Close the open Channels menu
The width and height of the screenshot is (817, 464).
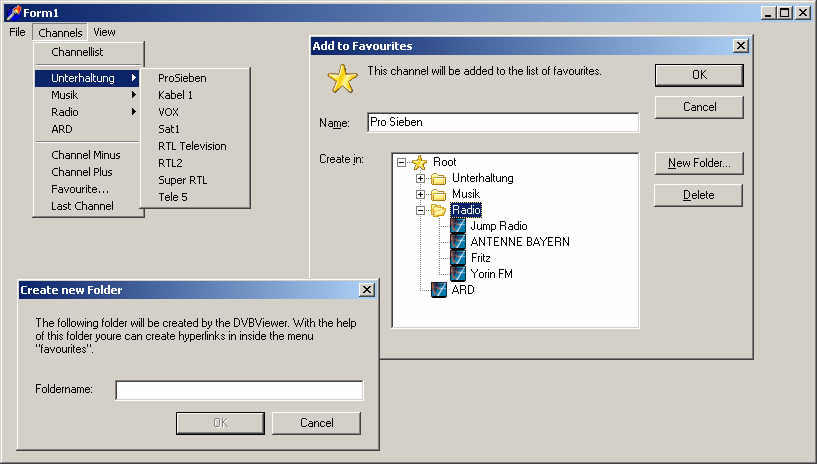(x=60, y=33)
